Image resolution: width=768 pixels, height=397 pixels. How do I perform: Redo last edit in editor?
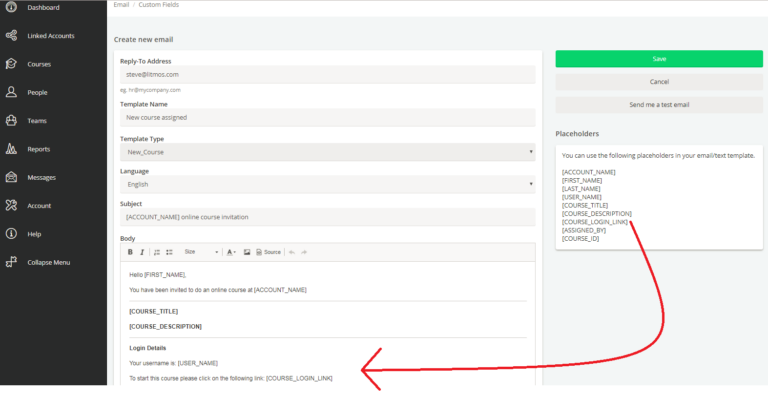click(304, 252)
